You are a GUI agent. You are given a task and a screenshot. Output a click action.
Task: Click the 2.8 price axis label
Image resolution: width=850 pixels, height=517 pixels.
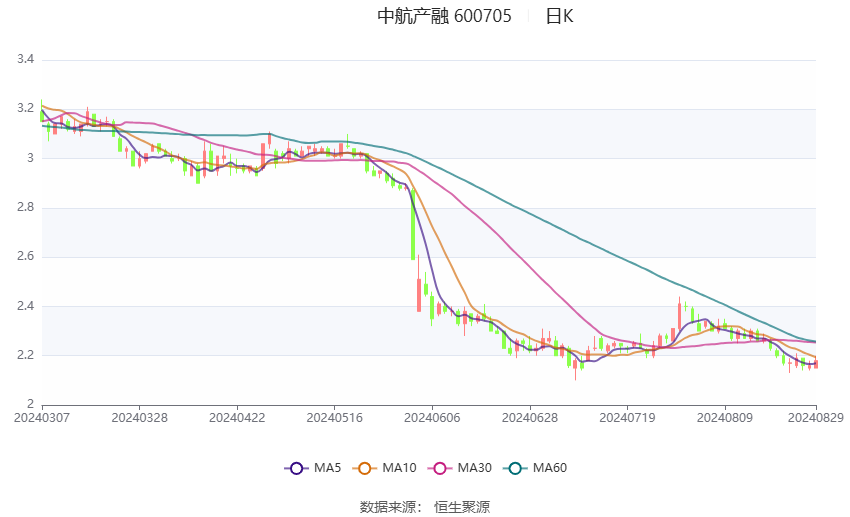(25, 207)
